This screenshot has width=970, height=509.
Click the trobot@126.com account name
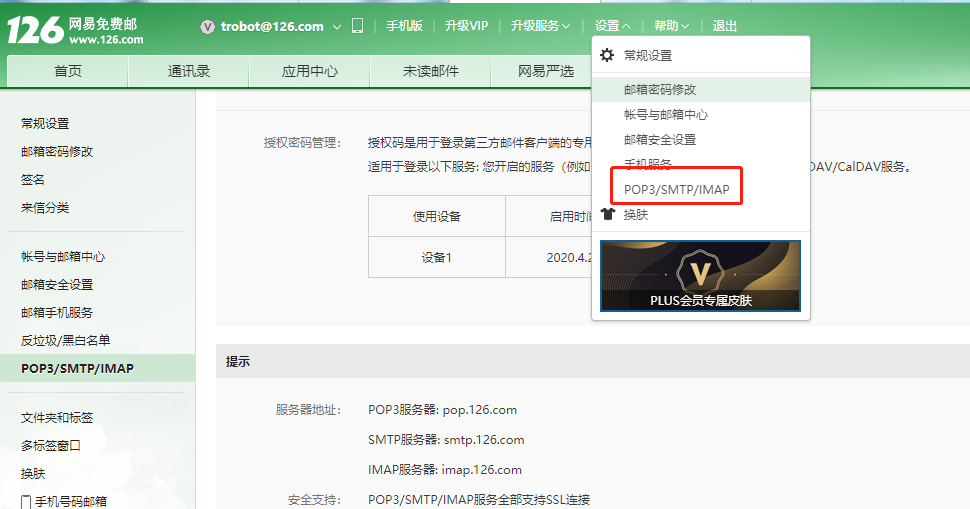[x=272, y=27]
